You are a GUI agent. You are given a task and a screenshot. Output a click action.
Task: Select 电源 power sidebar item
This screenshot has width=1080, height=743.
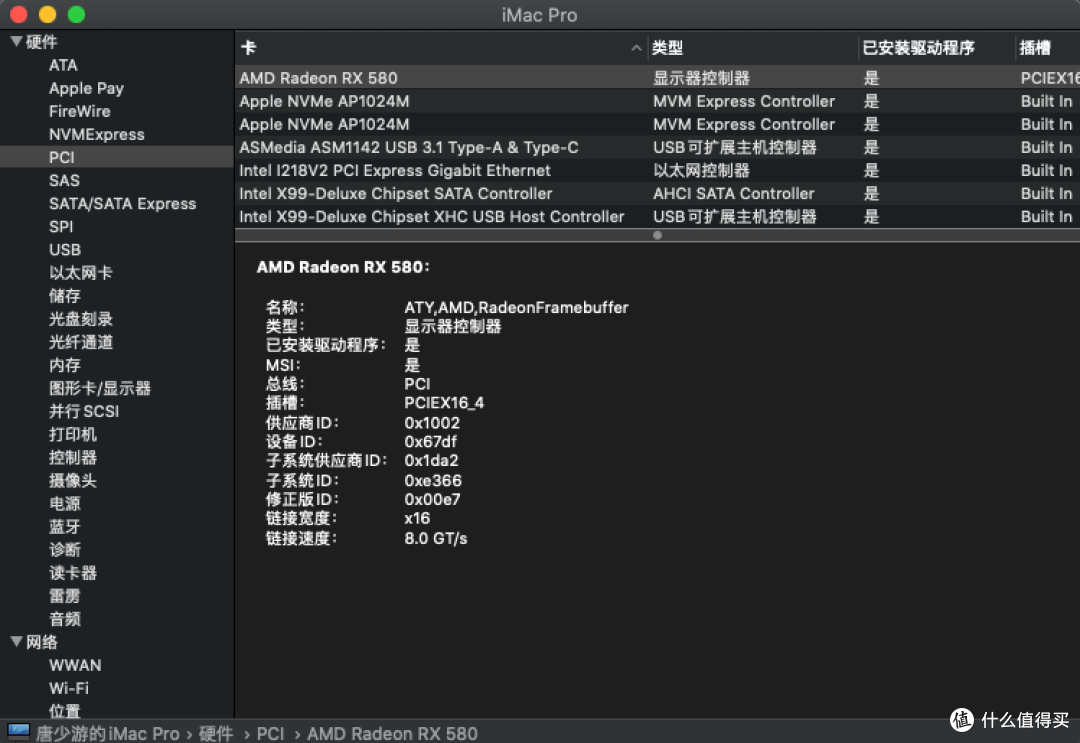(x=65, y=503)
